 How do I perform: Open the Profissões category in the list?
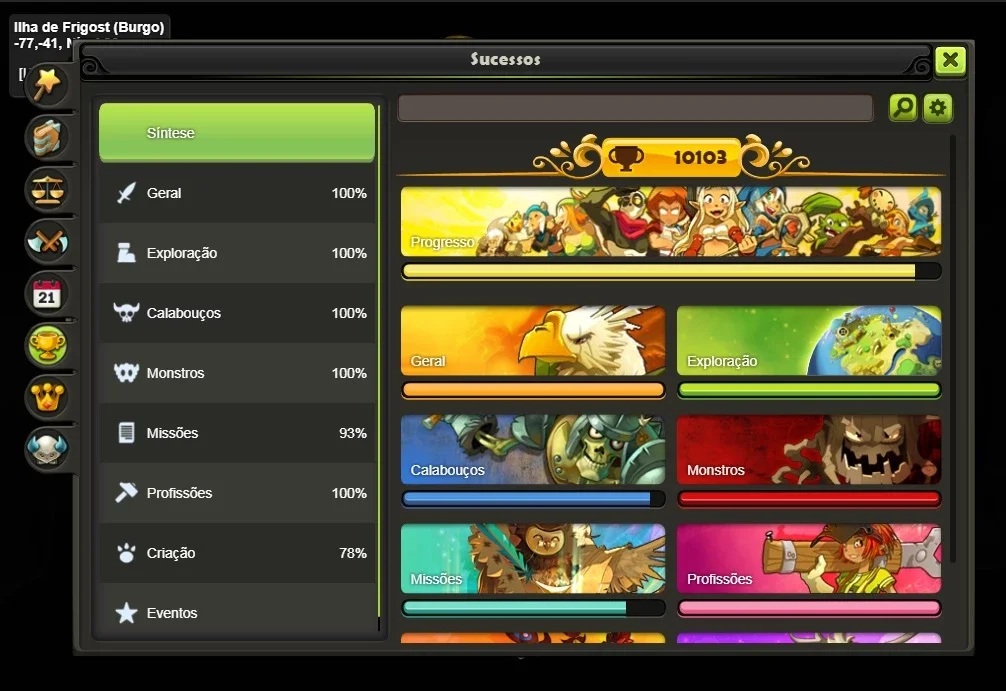[237, 493]
